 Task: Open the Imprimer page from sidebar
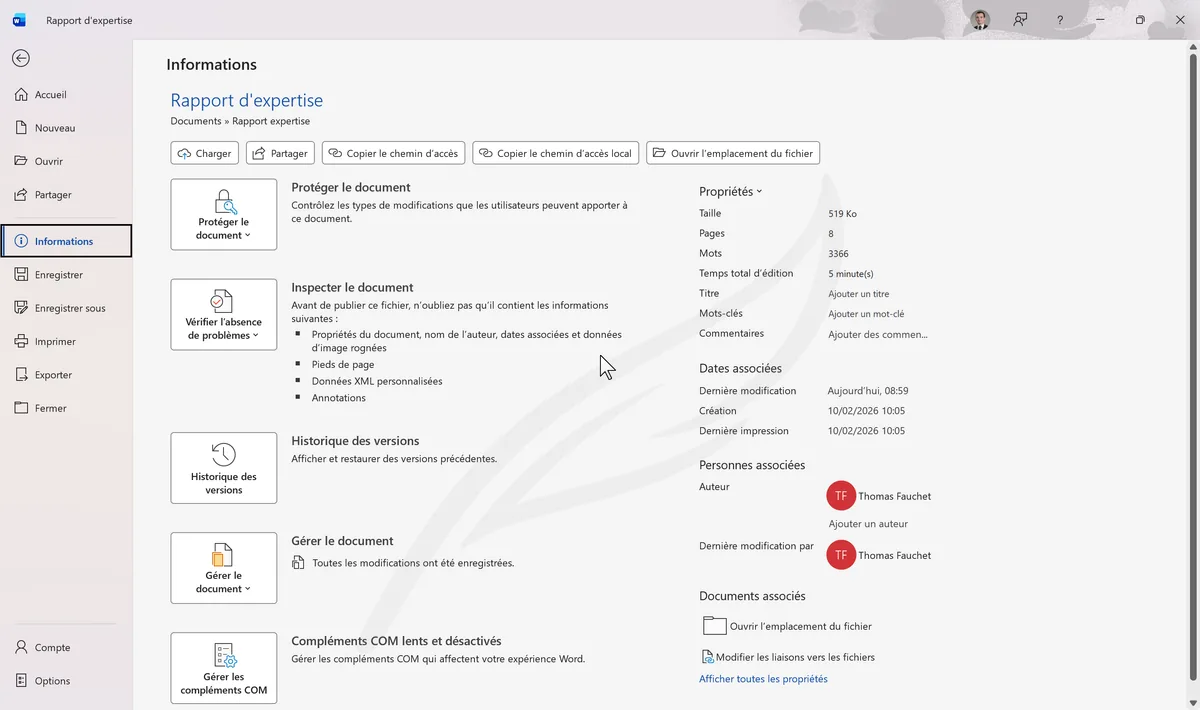pyautogui.click(x=55, y=341)
